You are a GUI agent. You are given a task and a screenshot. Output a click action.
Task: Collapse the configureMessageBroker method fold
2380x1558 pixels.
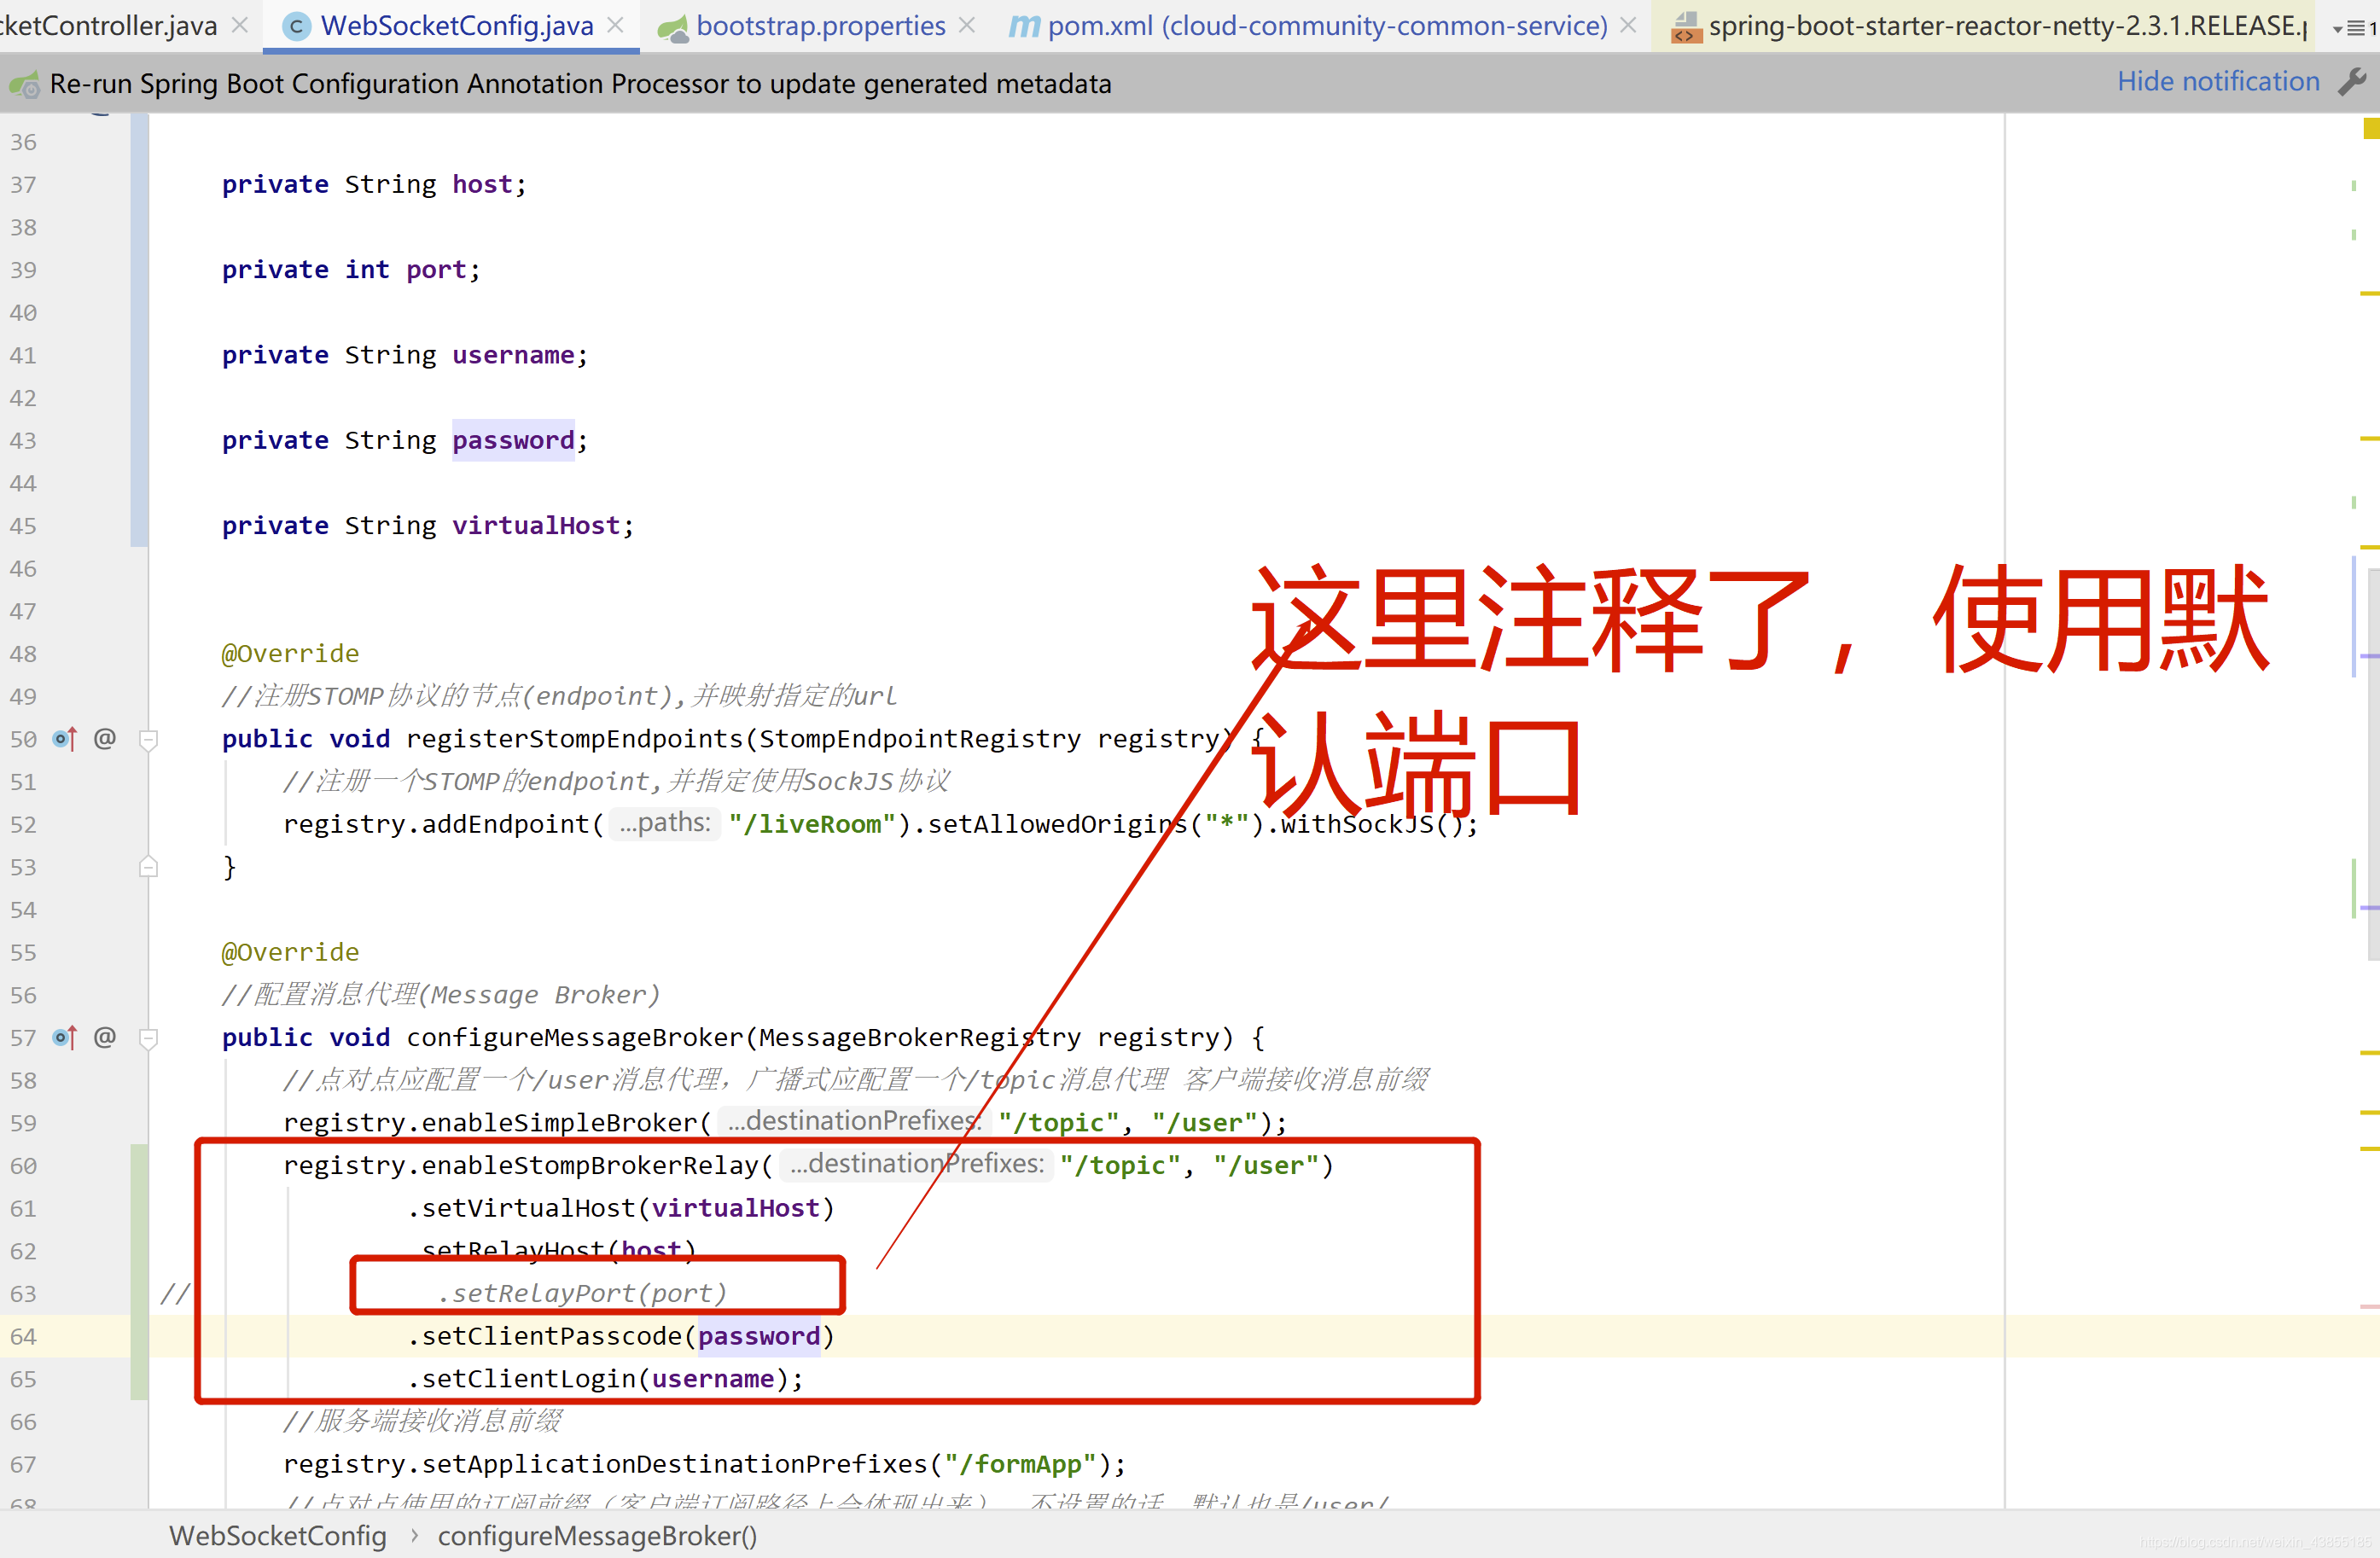point(148,1039)
